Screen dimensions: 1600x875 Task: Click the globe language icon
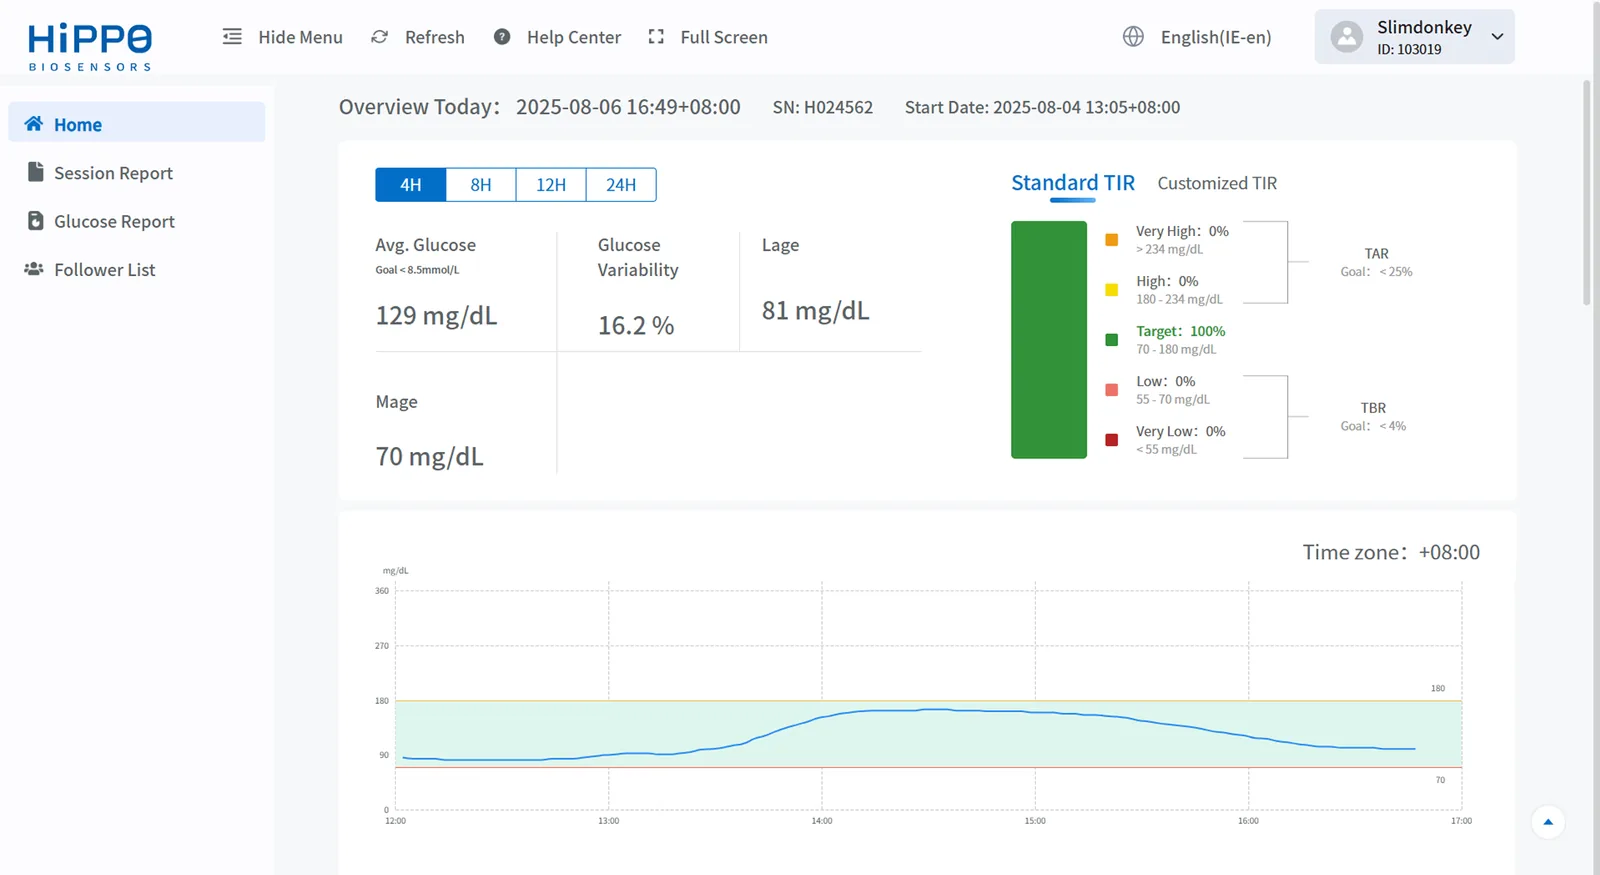(x=1133, y=37)
